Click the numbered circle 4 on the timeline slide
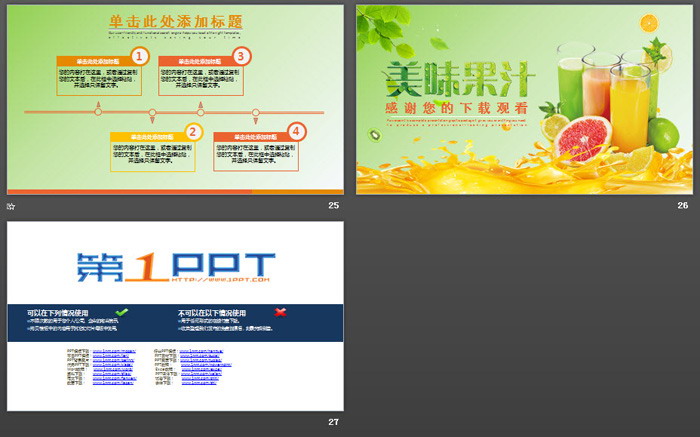The height and width of the screenshot is (437, 700). point(295,131)
